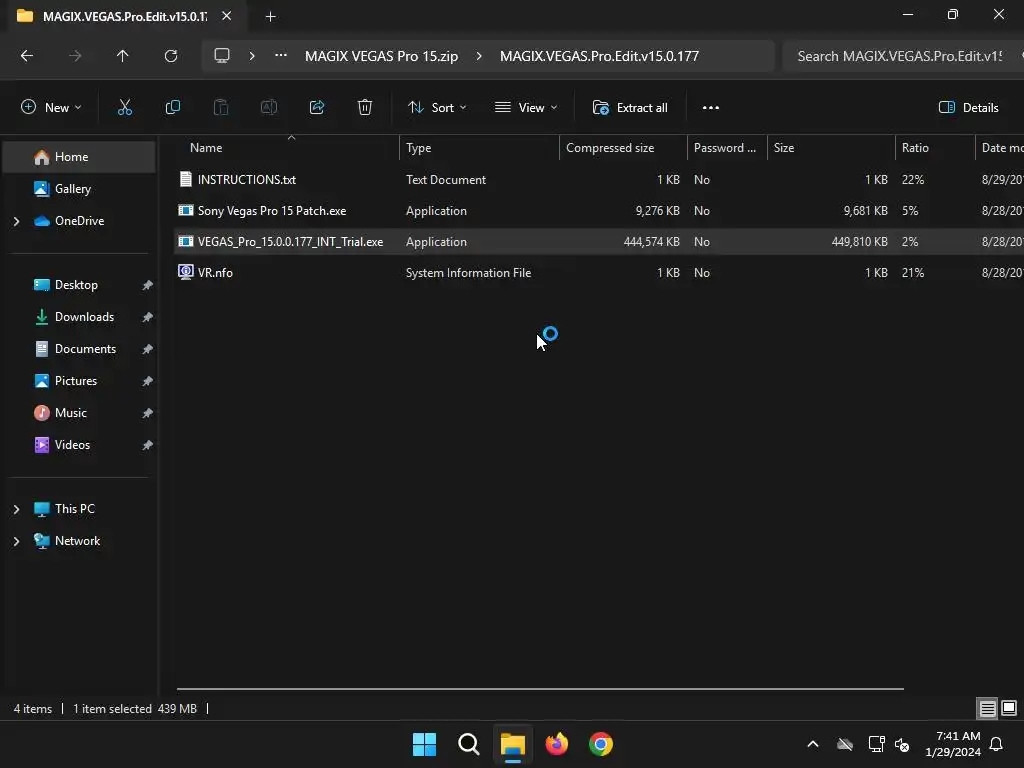Click File Explorer taskbar icon
This screenshot has height=768, width=1024.
[513, 744]
